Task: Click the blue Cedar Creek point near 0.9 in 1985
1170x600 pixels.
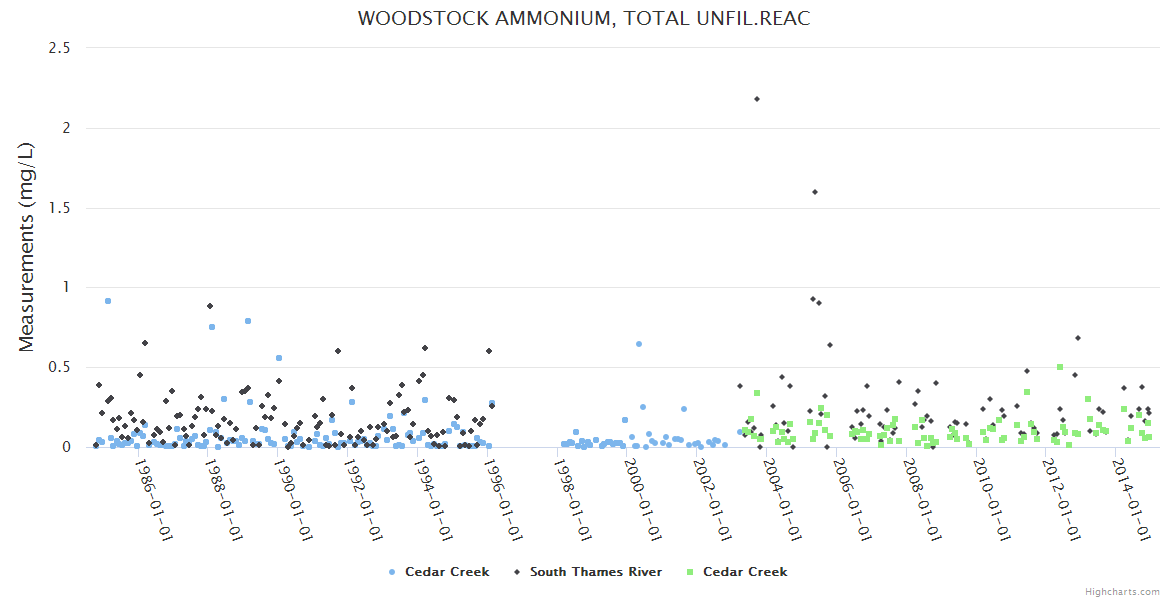Action: tap(108, 301)
